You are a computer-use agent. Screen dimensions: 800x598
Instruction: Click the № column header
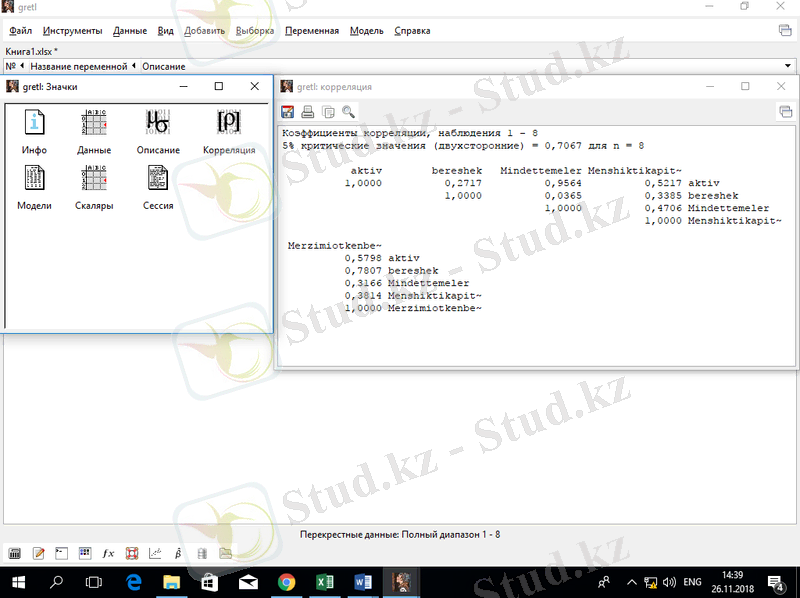click(15, 66)
